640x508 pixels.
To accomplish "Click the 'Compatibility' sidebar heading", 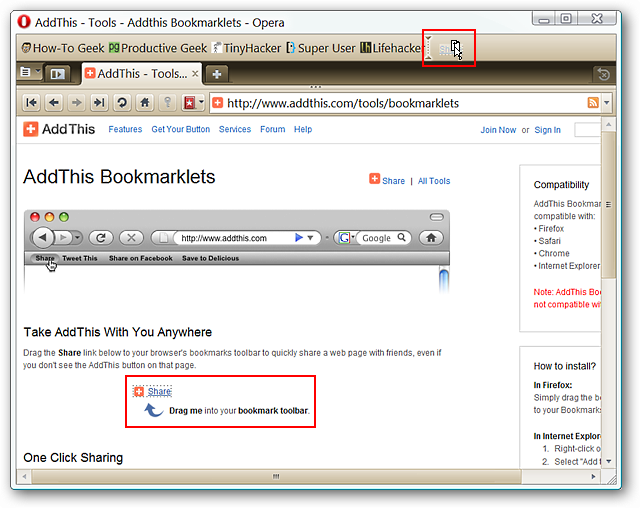I will 561,185.
